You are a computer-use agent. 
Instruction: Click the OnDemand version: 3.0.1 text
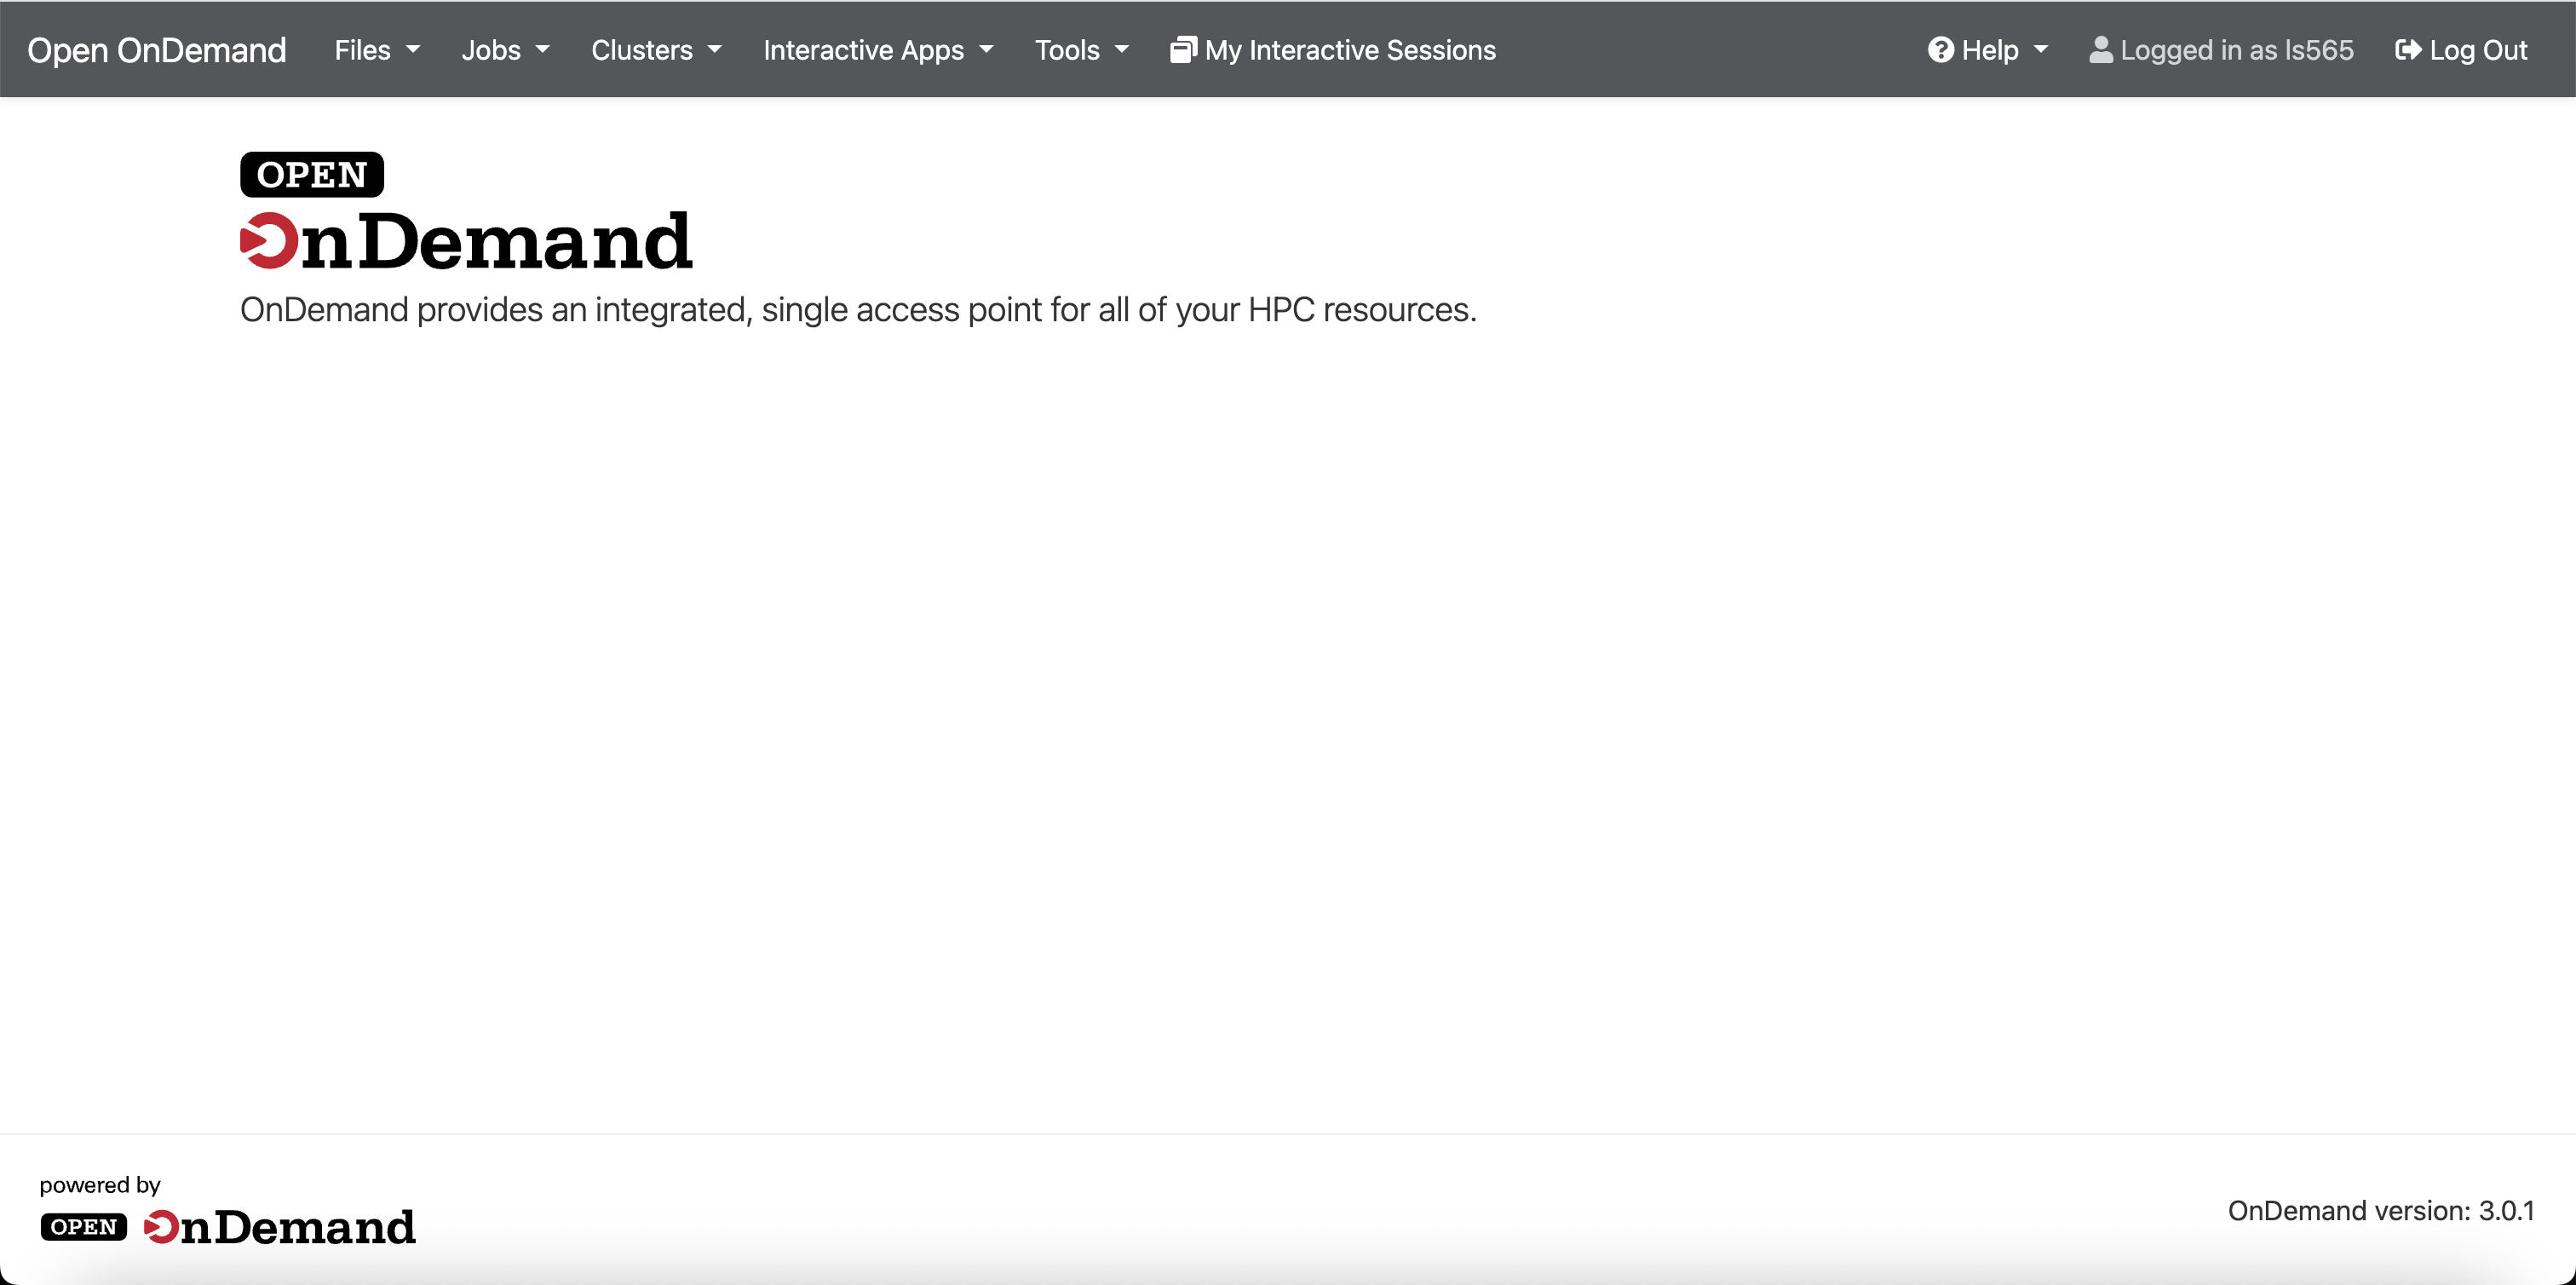pyautogui.click(x=2381, y=1210)
